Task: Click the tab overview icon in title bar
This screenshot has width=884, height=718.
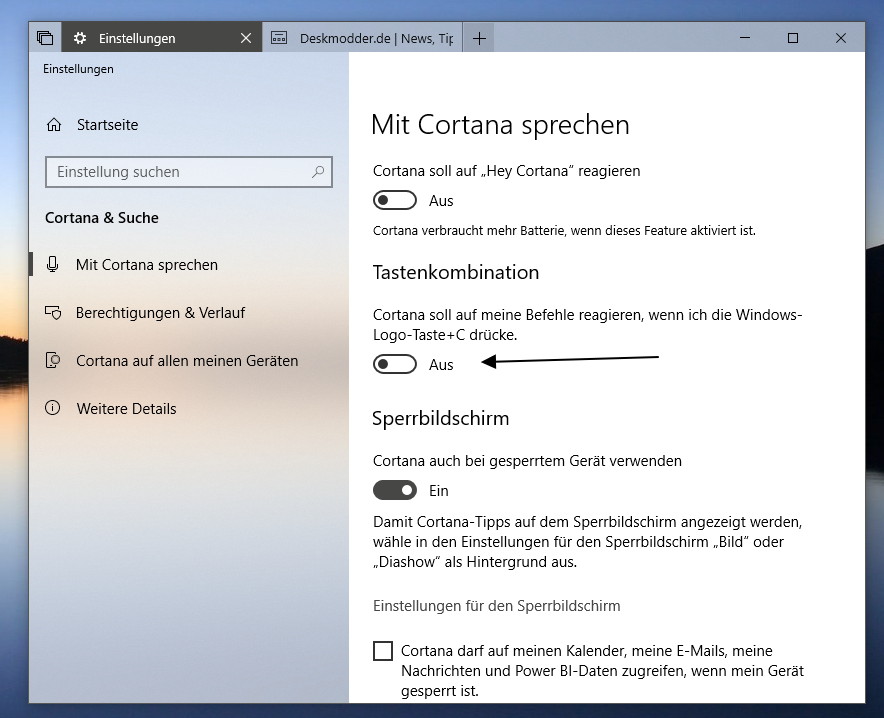Action: (45, 38)
